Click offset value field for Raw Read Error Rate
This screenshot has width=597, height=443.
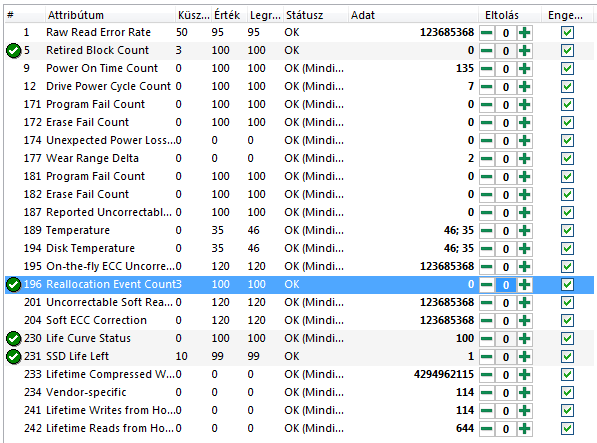[x=506, y=33]
